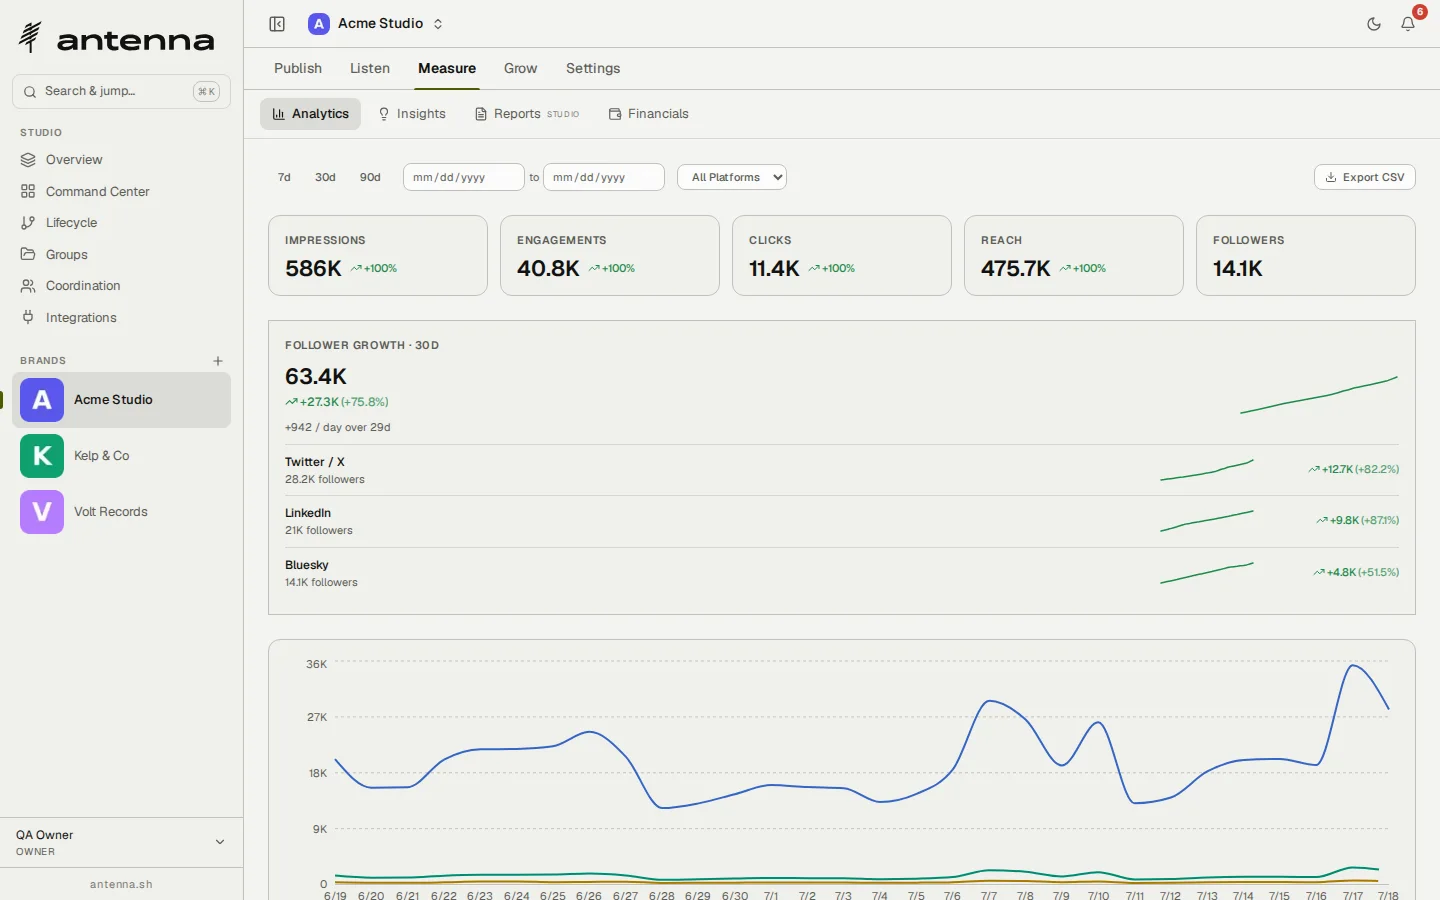The width and height of the screenshot is (1440, 900).
Task: Open Overview in the sidebar
Action: (121, 160)
